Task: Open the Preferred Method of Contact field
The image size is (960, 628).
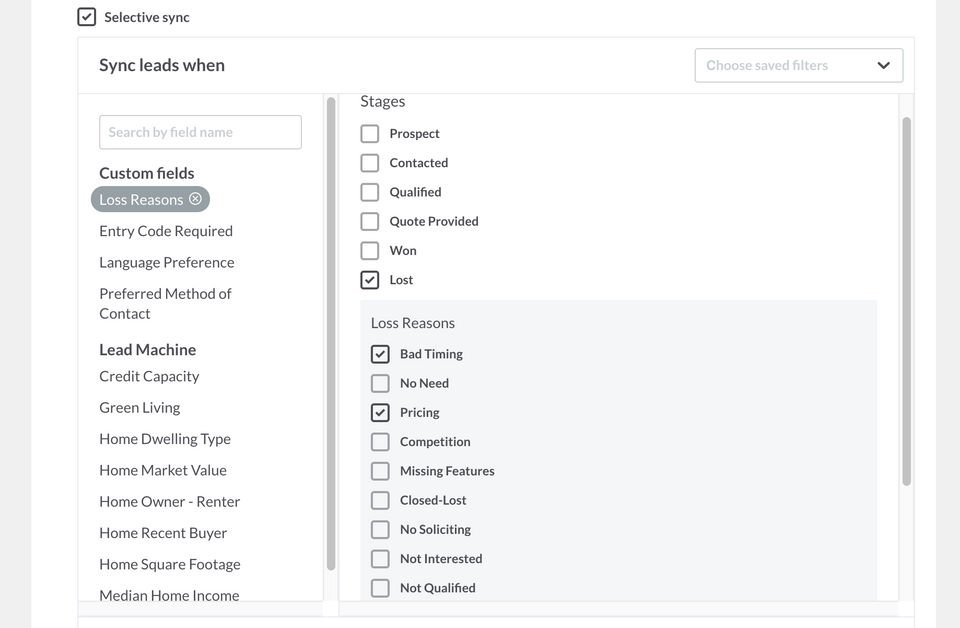Action: click(165, 304)
